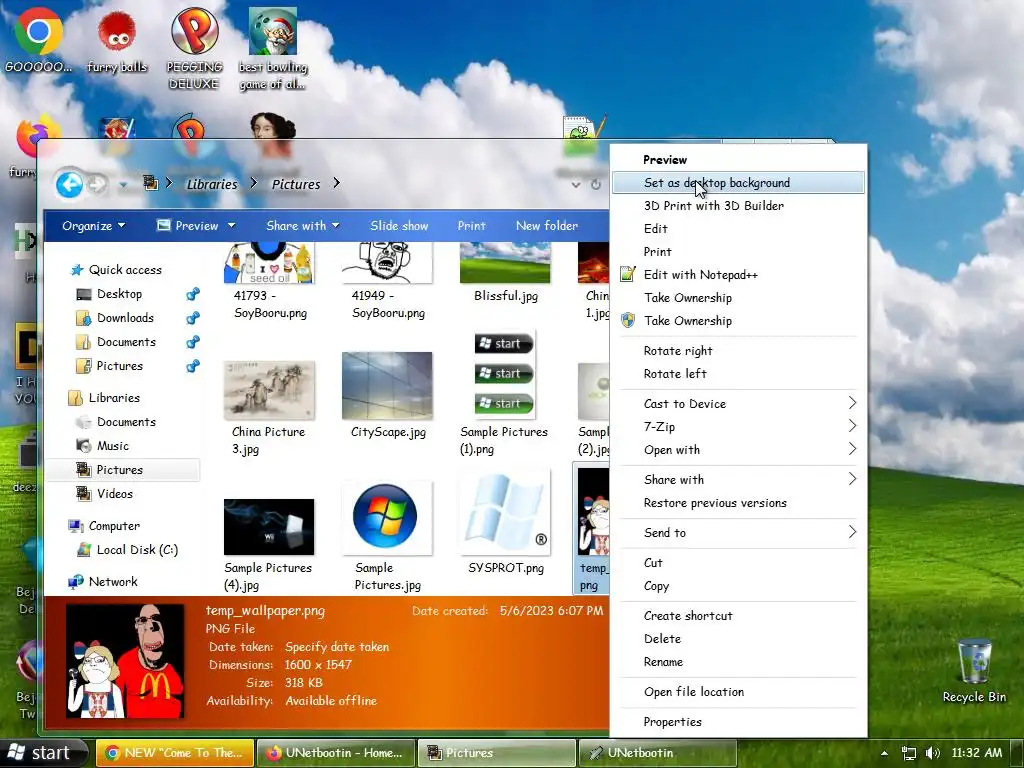Expand the chevron between Libraries and Pictures

254,184
